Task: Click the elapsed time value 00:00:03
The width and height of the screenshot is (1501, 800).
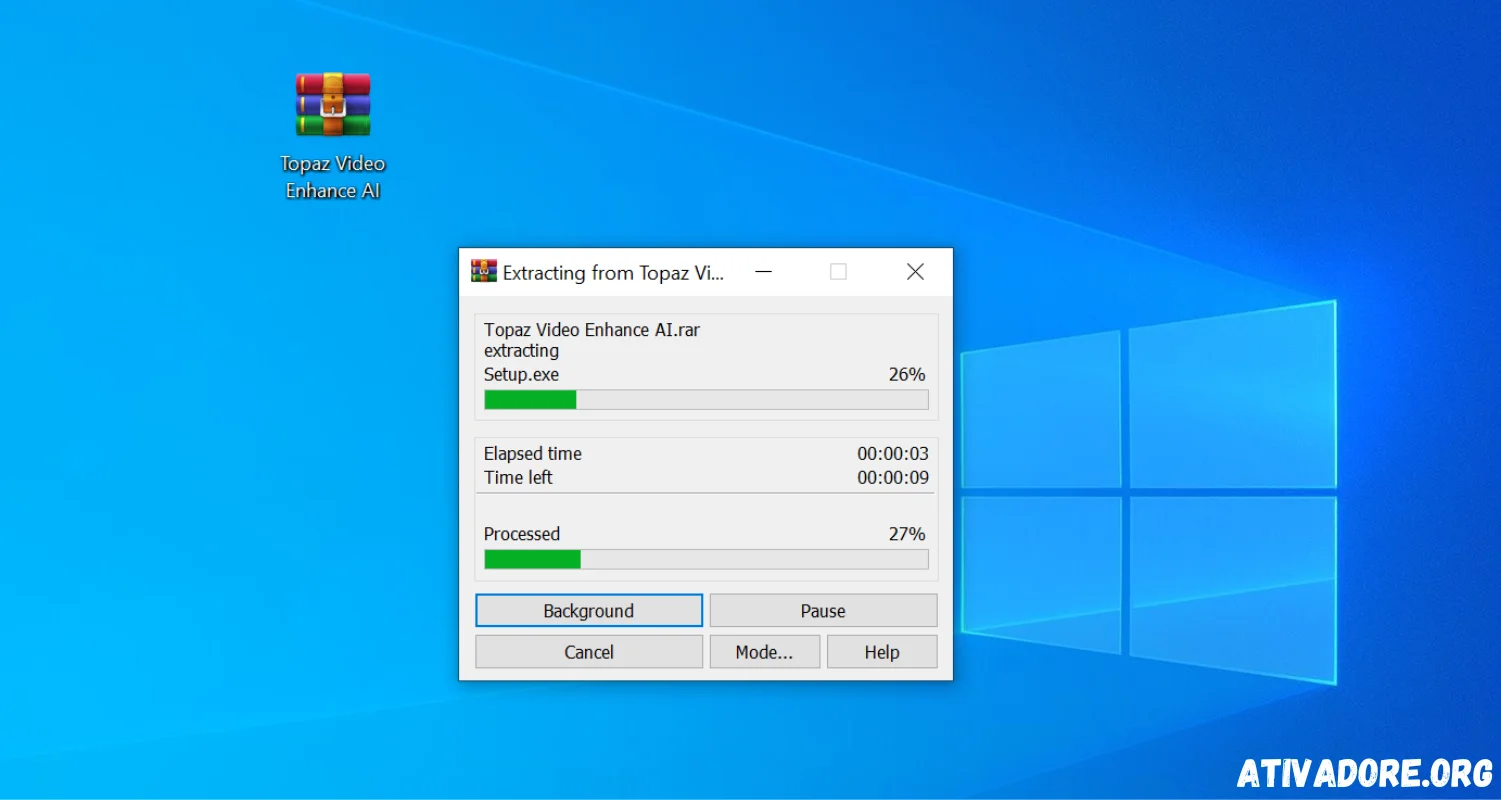Action: (893, 454)
